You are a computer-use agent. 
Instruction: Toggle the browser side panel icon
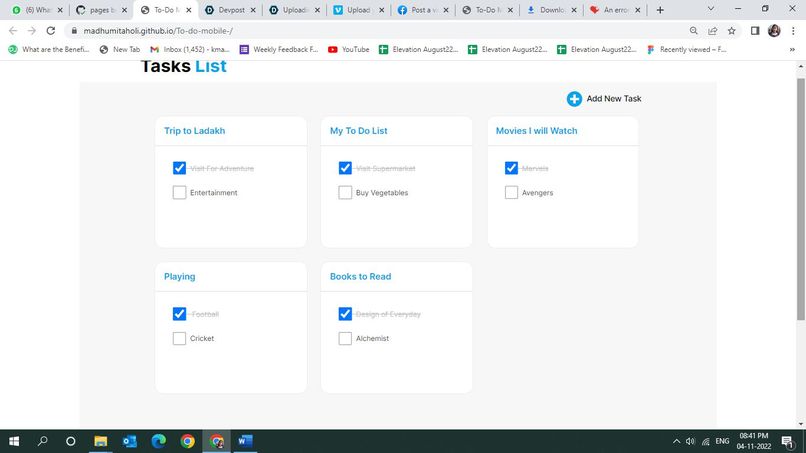click(x=755, y=31)
